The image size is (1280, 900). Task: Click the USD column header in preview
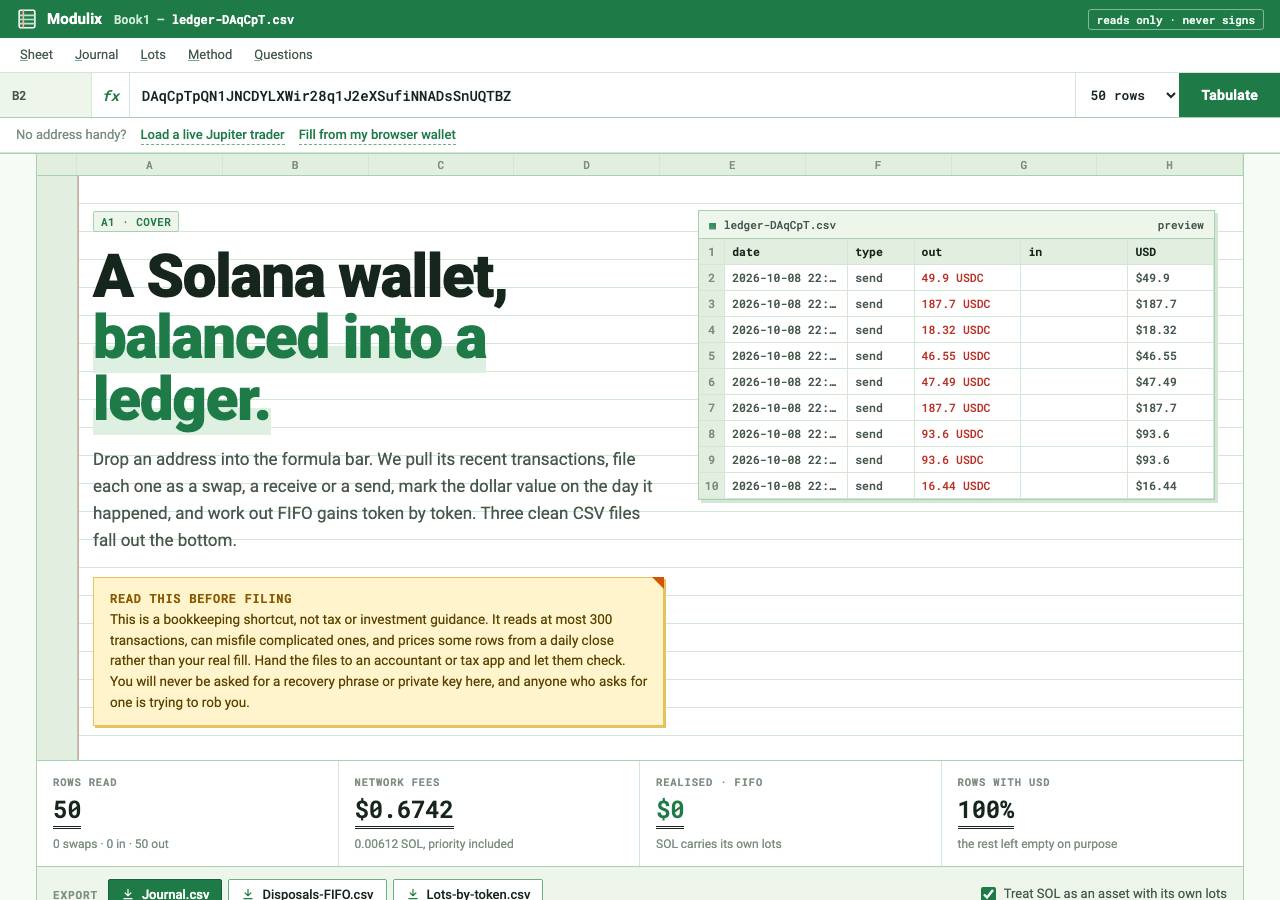(x=1171, y=252)
